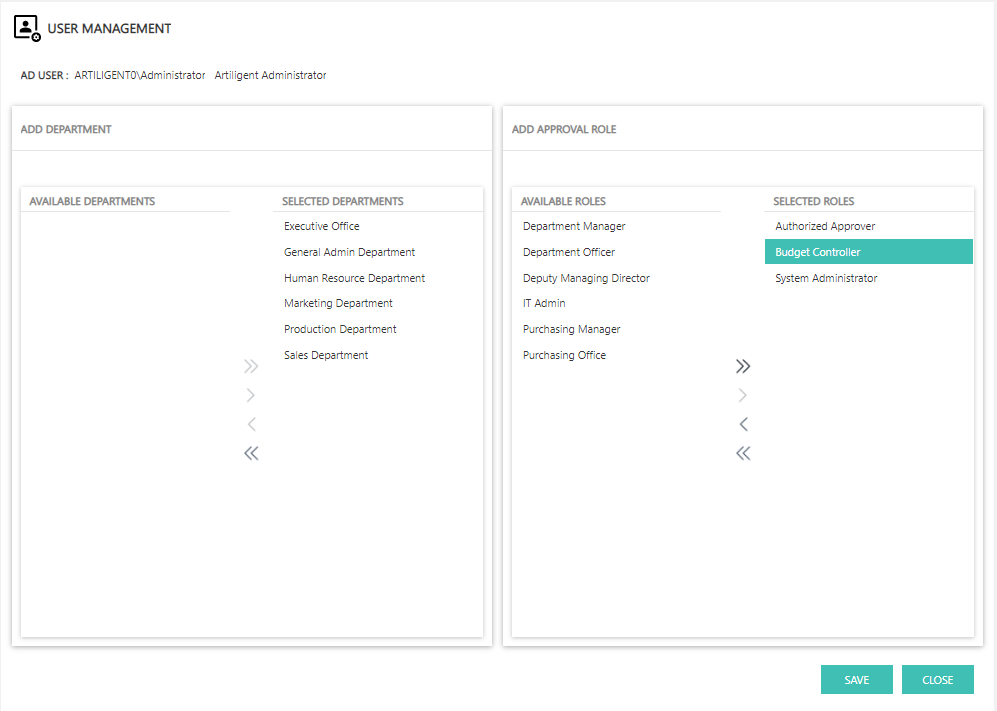This screenshot has width=997, height=711.
Task: Click the User Management profile icon
Action: point(27,29)
